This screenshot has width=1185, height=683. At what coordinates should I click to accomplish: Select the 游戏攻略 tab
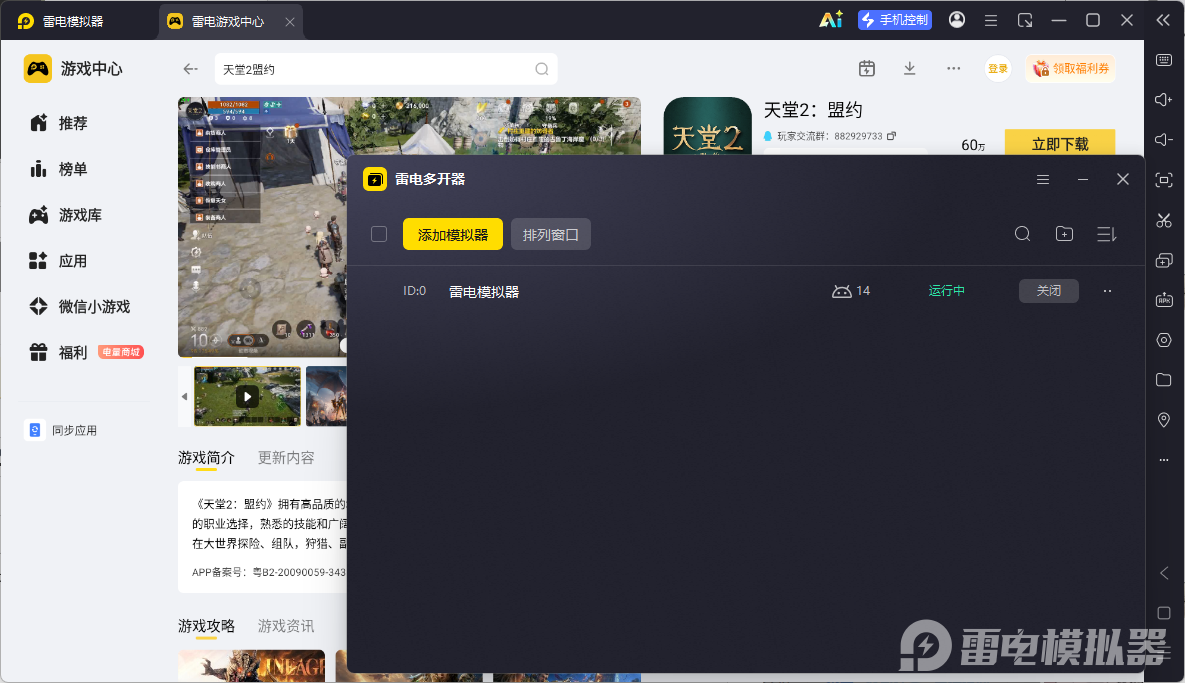(206, 626)
